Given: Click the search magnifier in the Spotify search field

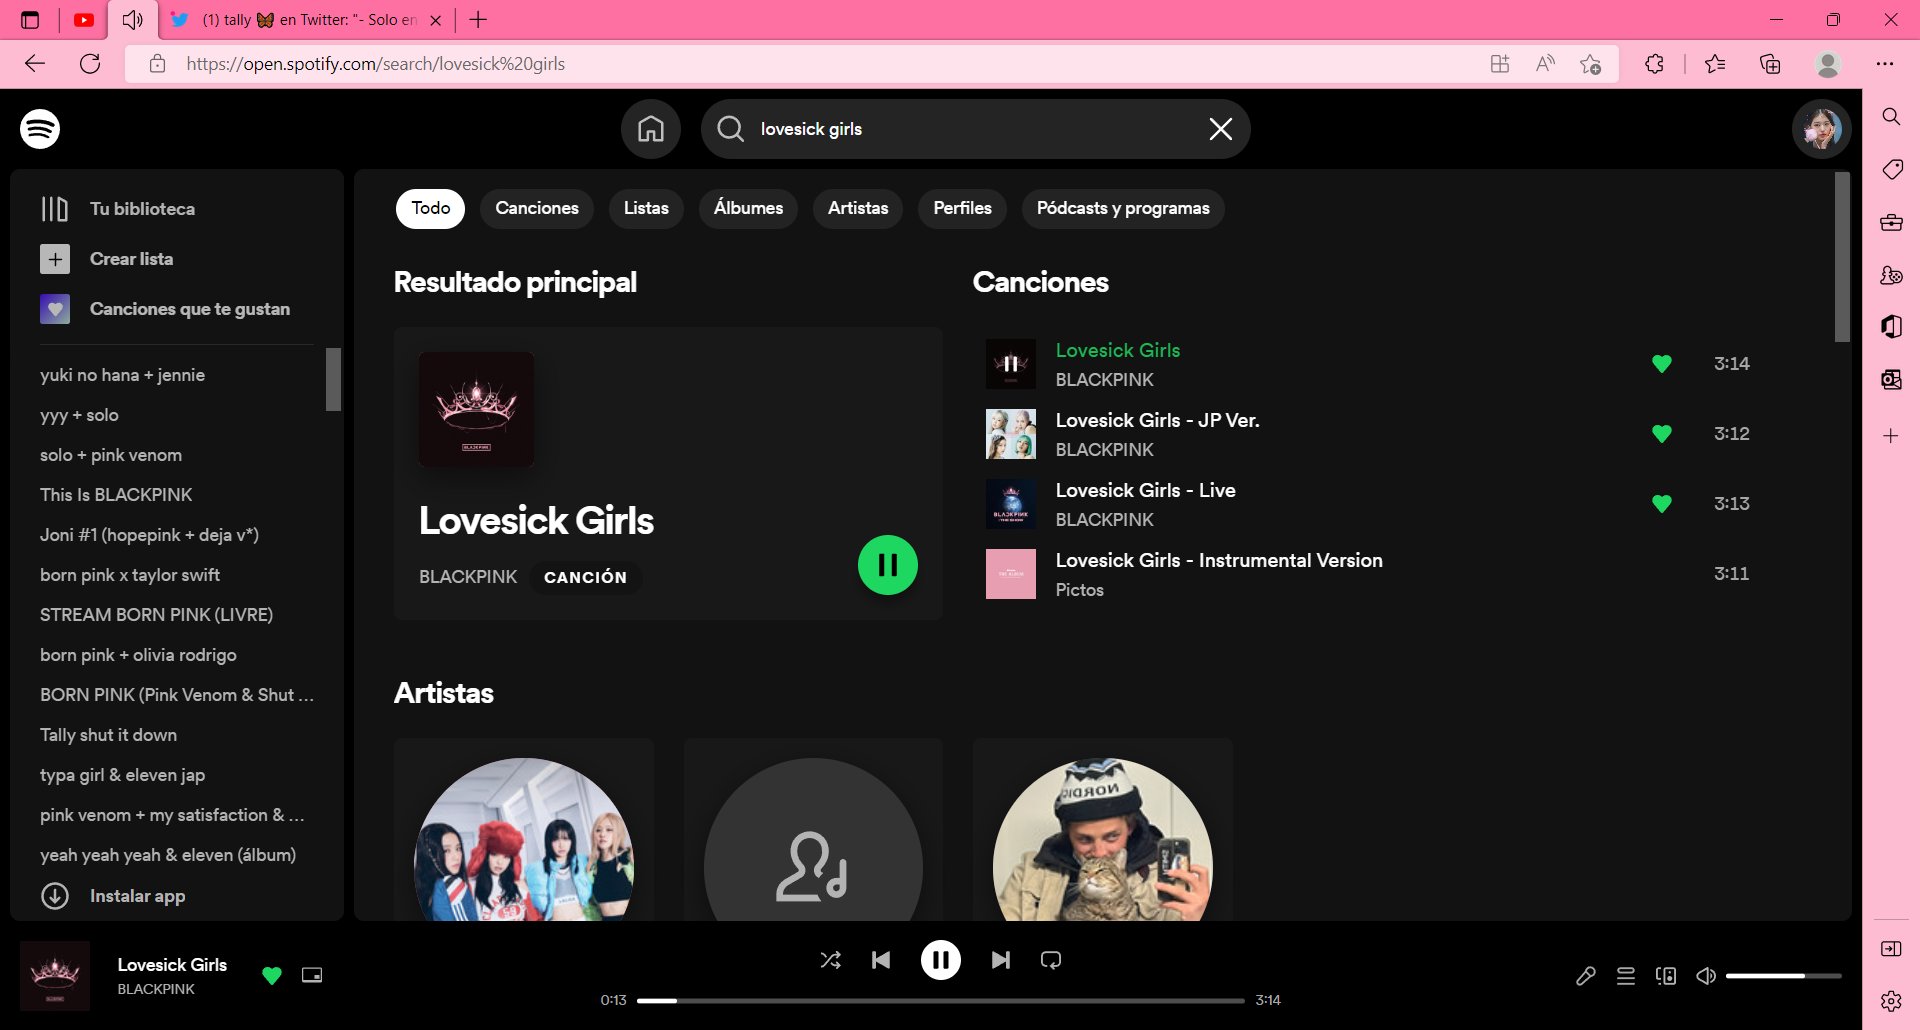Looking at the screenshot, I should point(730,129).
